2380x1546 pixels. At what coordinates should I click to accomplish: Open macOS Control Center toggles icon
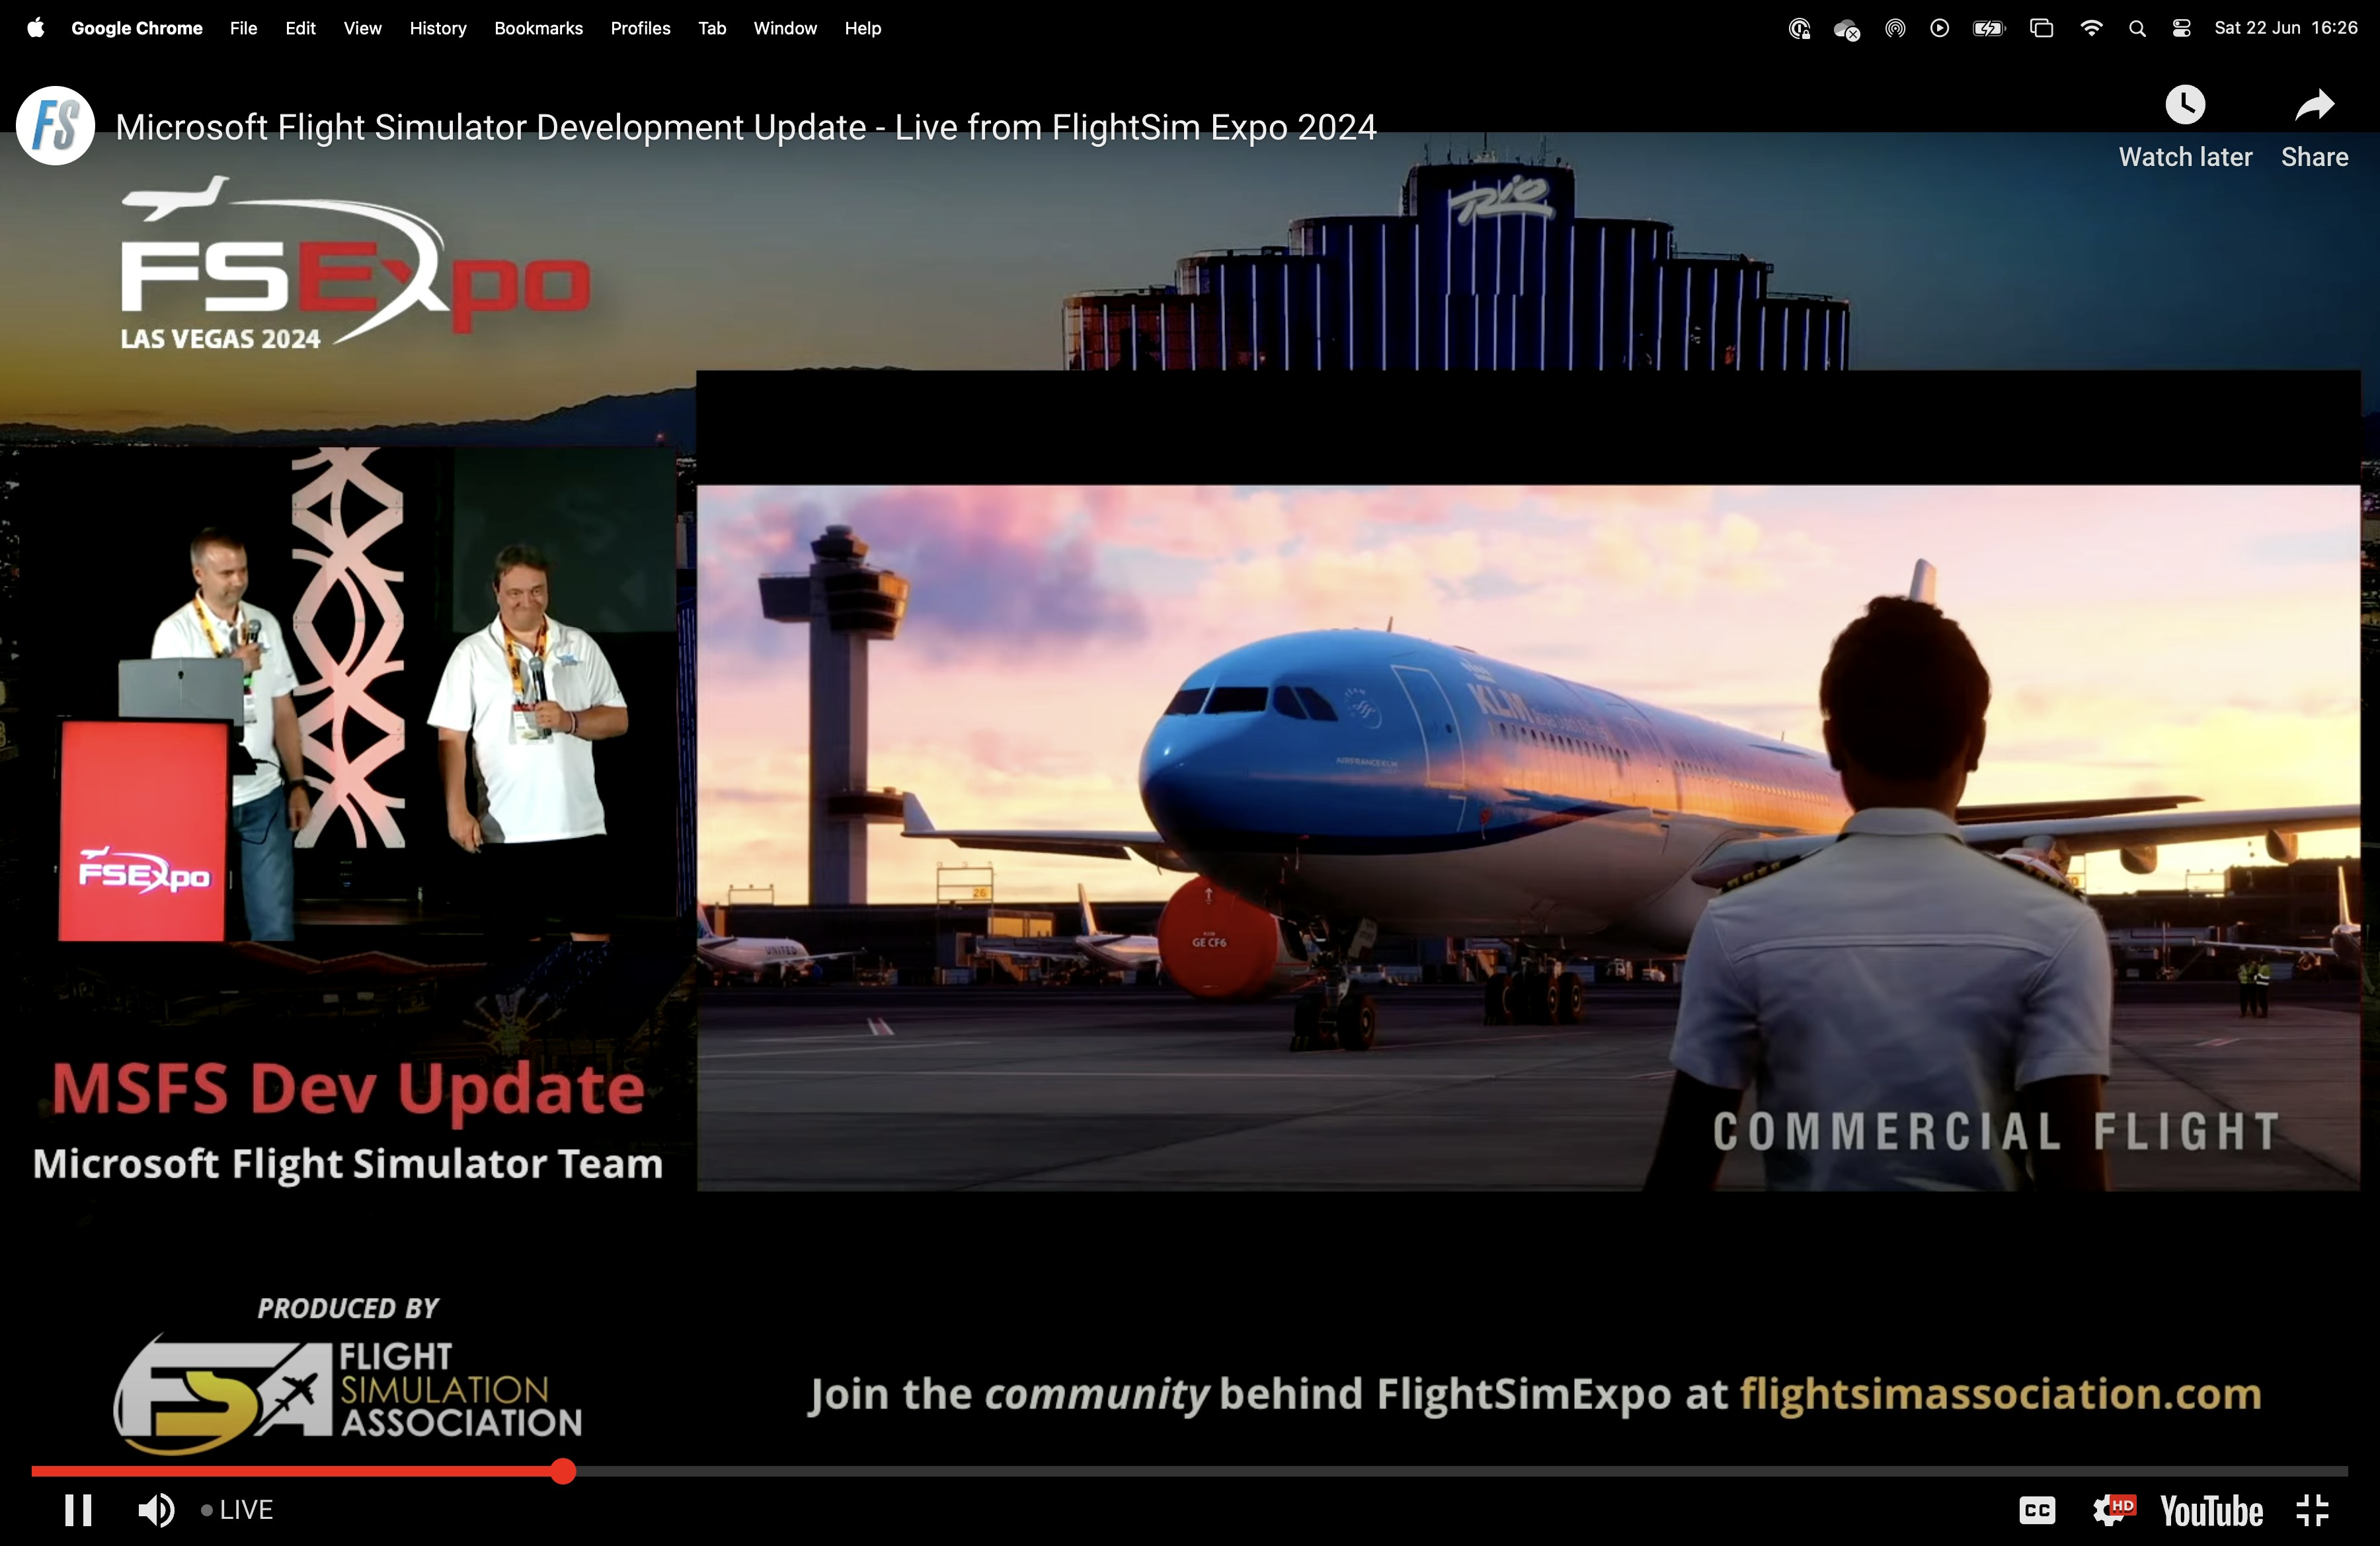tap(2182, 28)
